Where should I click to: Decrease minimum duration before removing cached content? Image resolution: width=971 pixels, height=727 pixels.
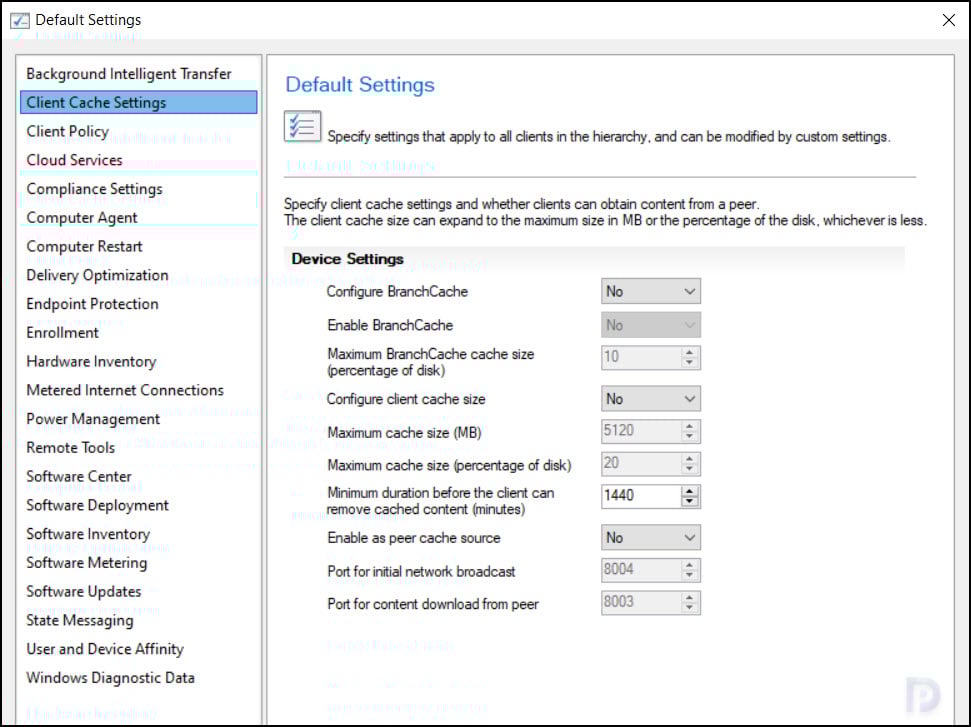click(x=689, y=502)
